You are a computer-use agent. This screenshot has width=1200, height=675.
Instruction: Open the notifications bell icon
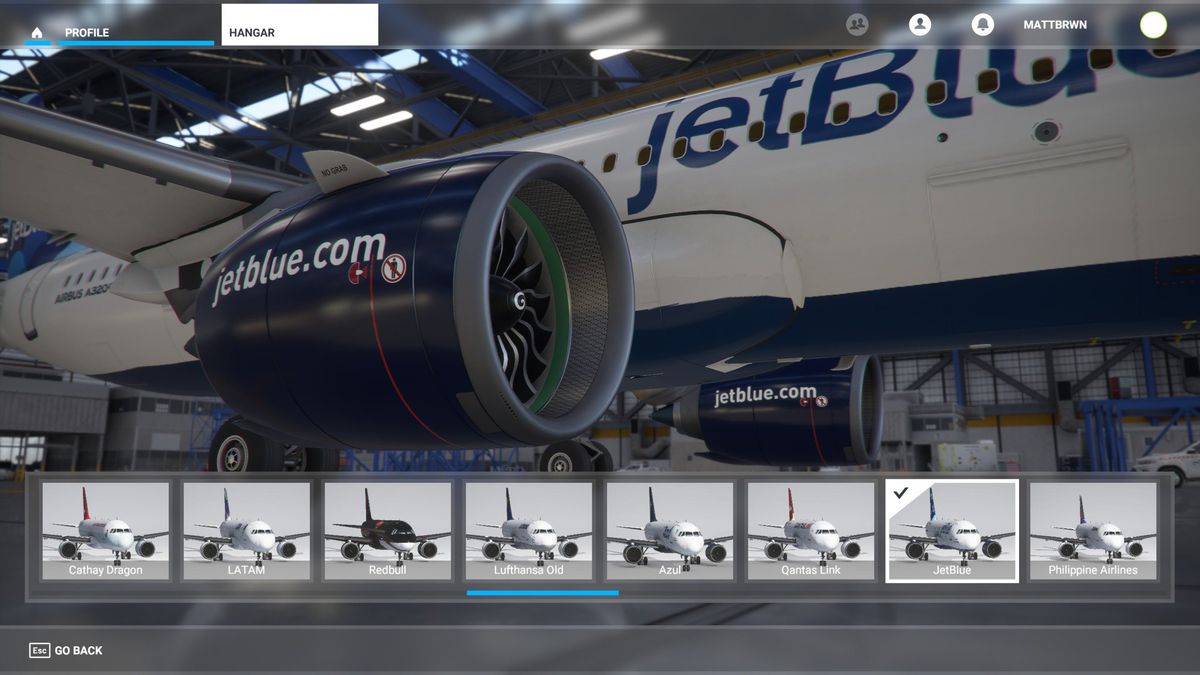coord(981,24)
